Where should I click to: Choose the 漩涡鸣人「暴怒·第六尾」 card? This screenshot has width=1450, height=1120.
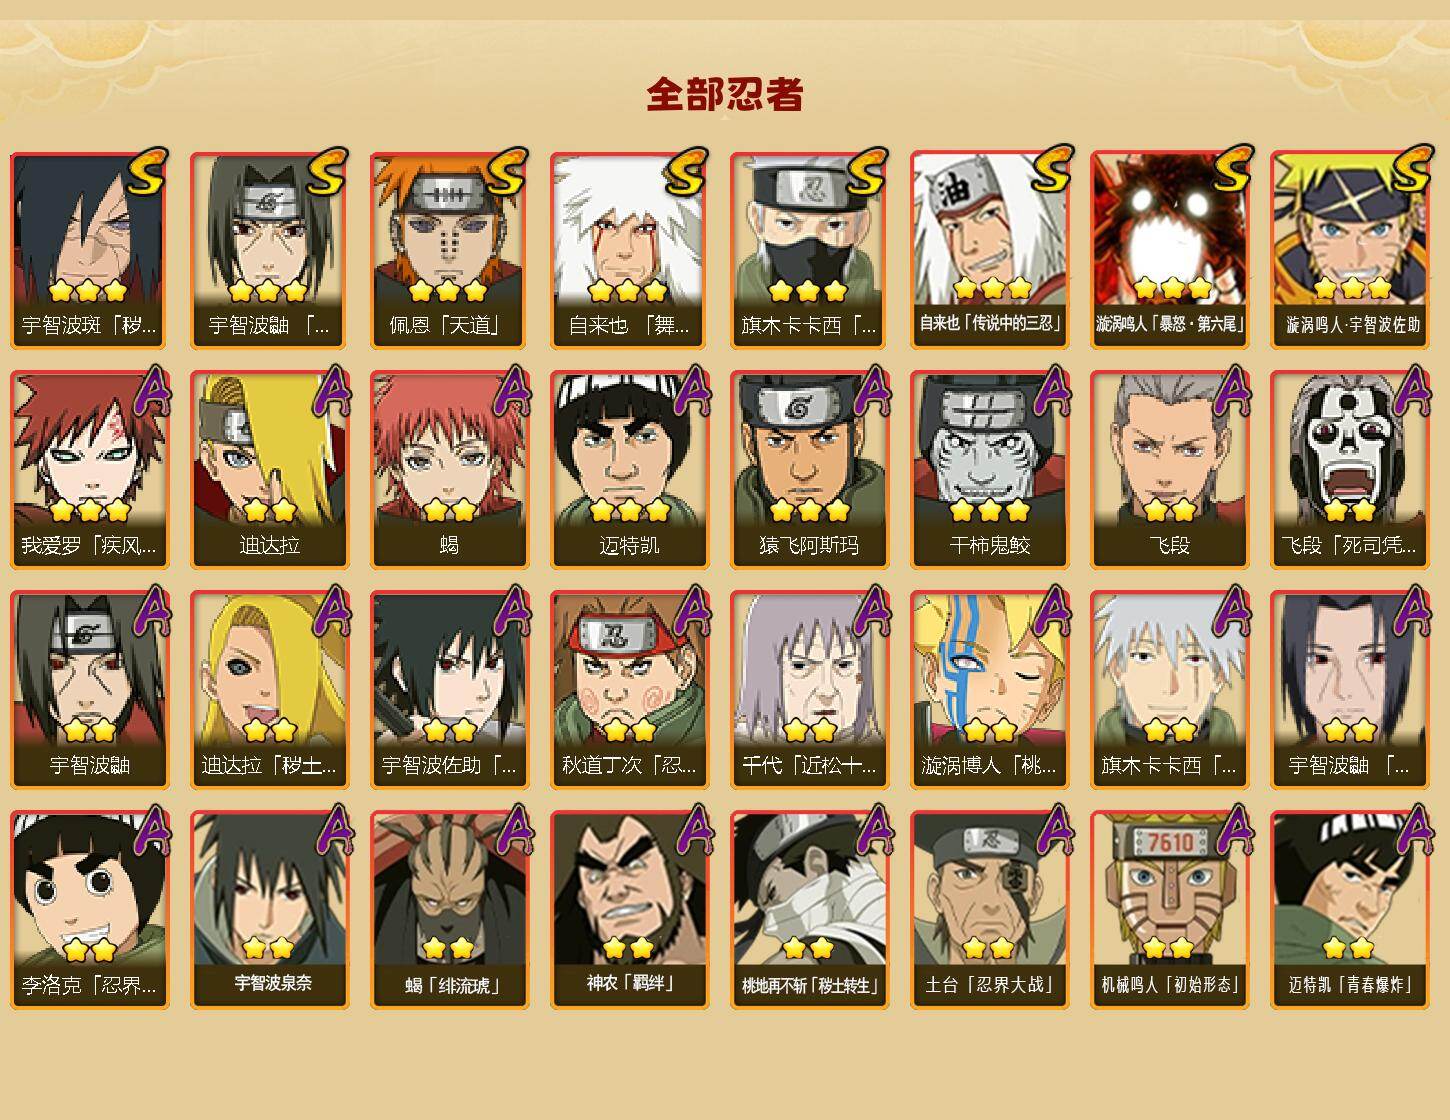coord(1169,250)
